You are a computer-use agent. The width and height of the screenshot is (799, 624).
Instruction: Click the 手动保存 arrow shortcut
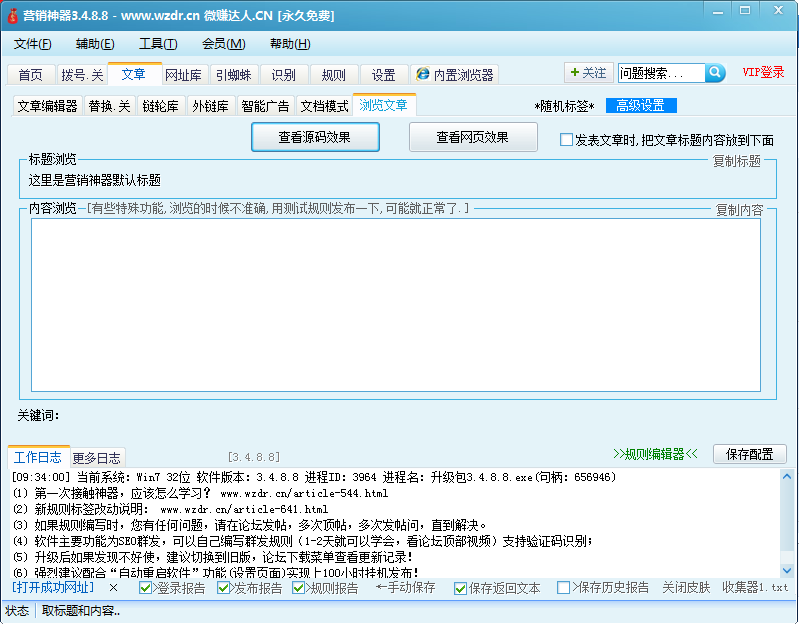pyautogui.click(x=405, y=588)
